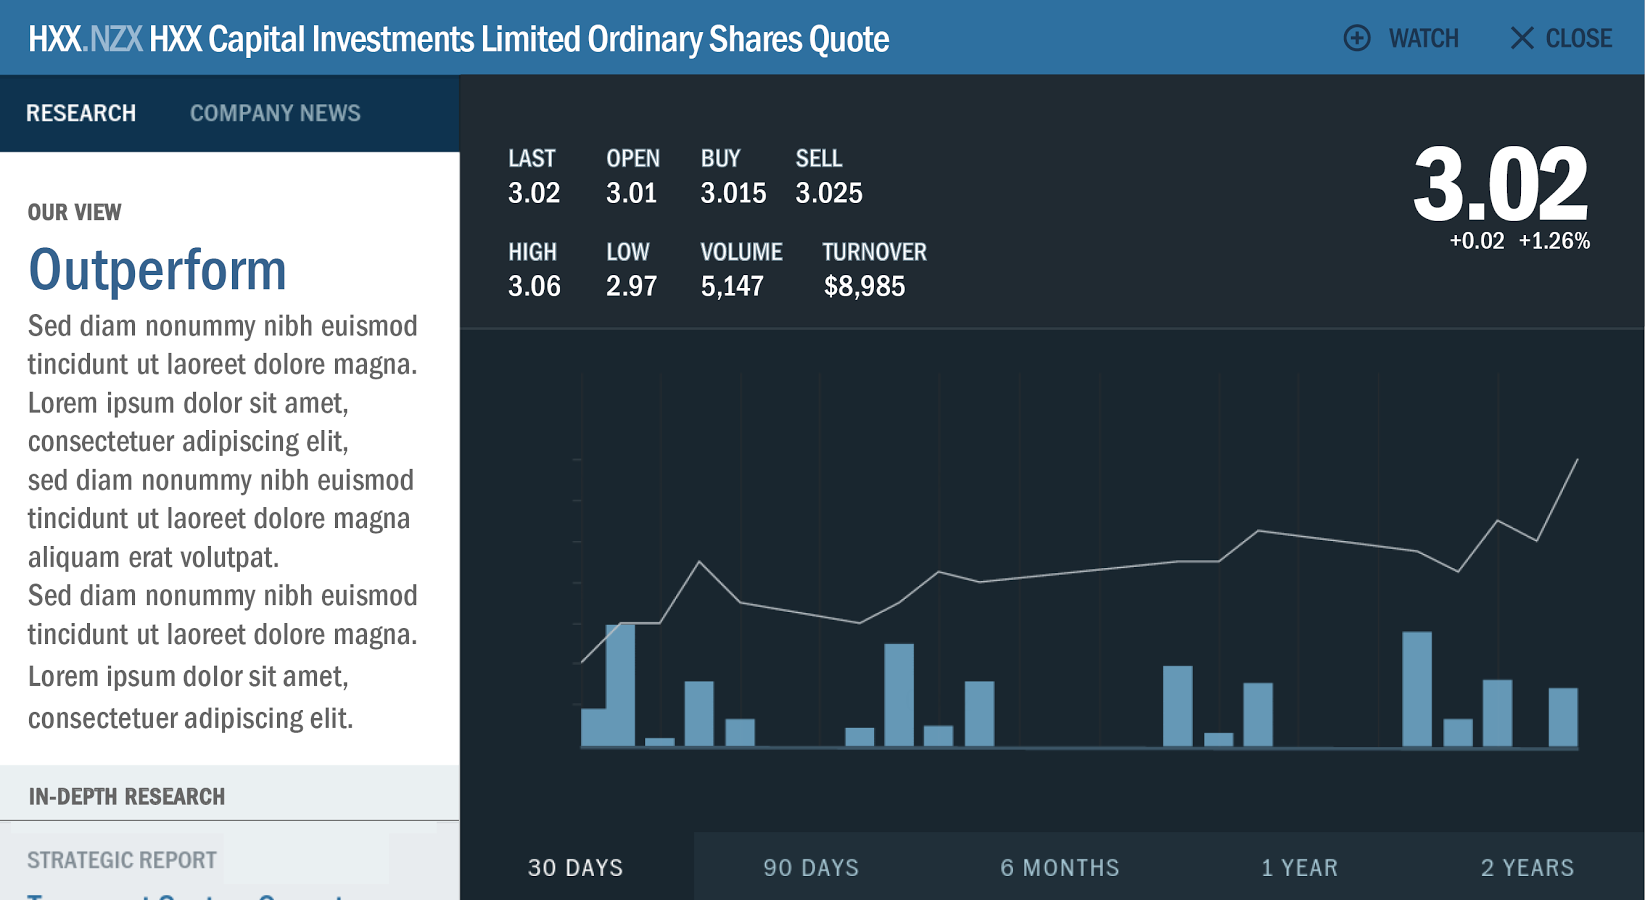
Task: Click the Sell price value 3.025
Action: coord(829,193)
